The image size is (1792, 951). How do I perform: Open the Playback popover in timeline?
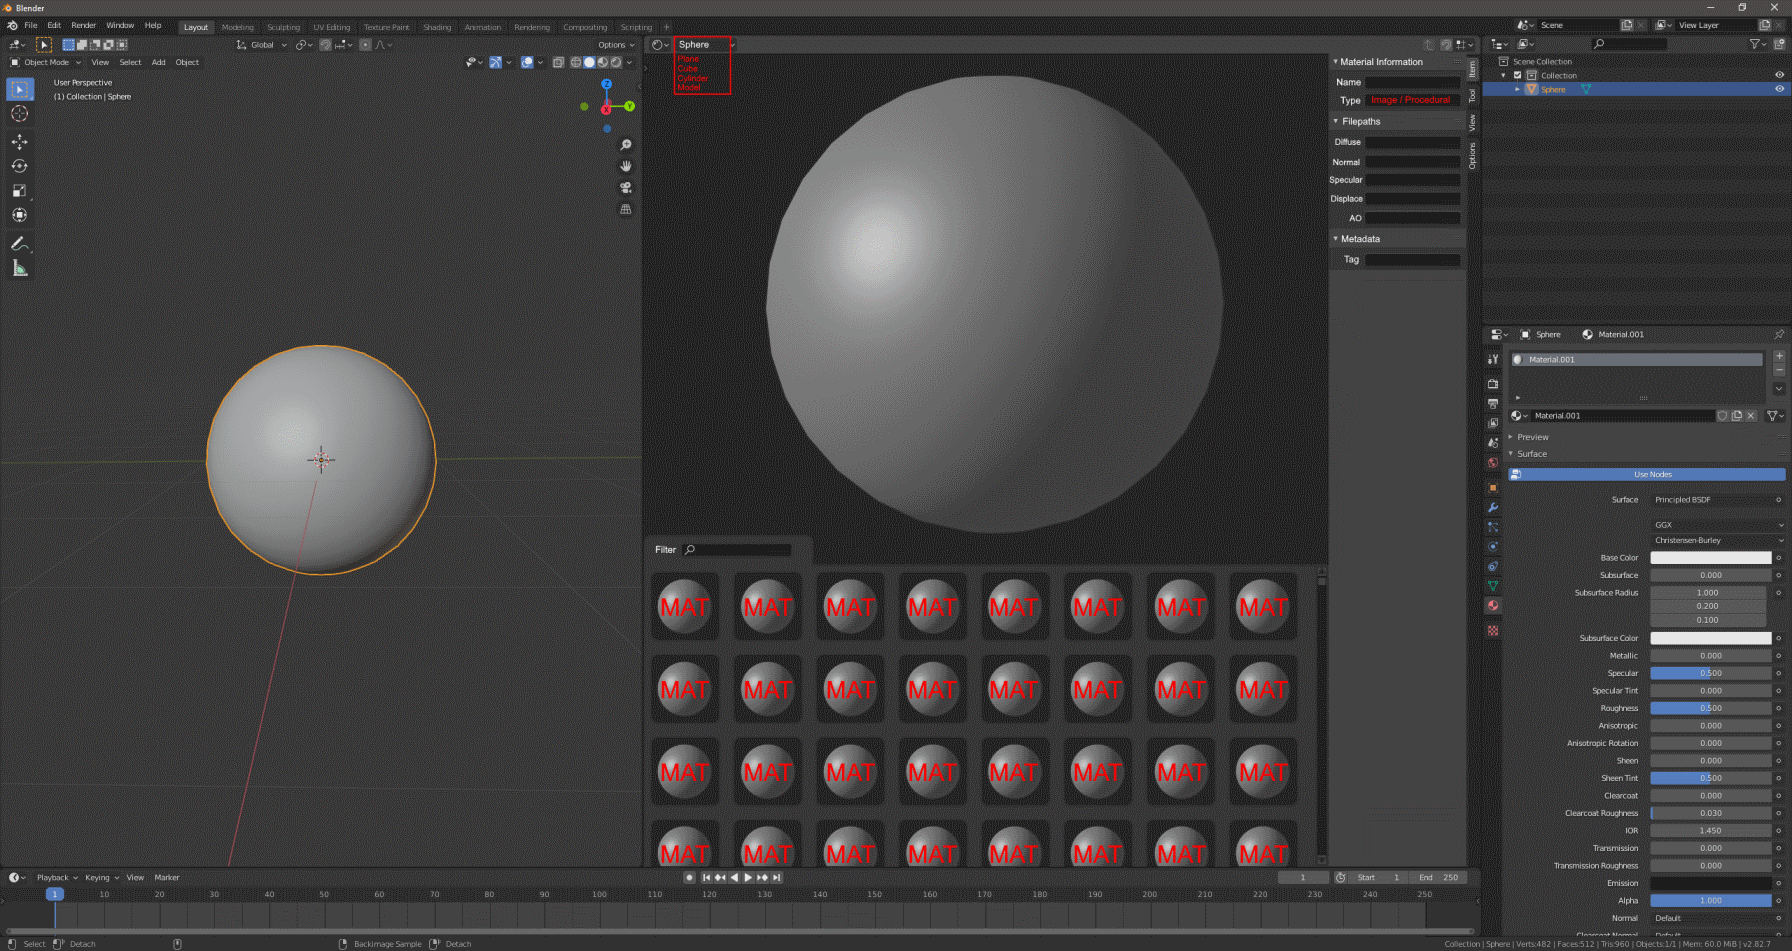[56, 877]
